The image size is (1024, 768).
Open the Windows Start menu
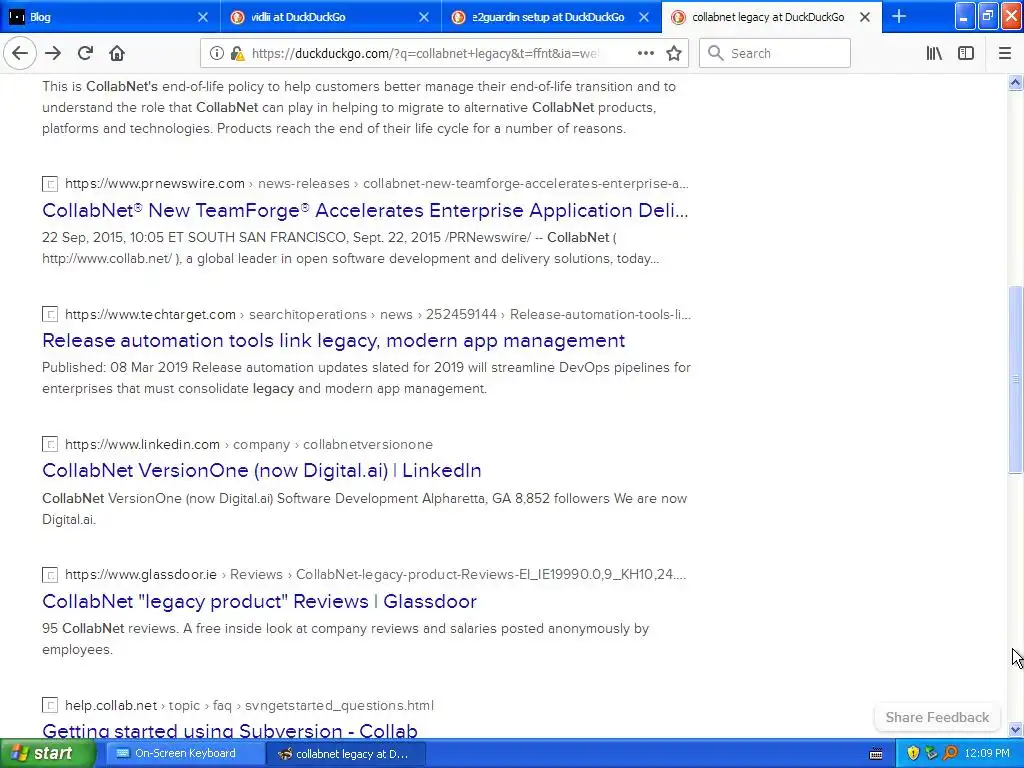point(47,753)
